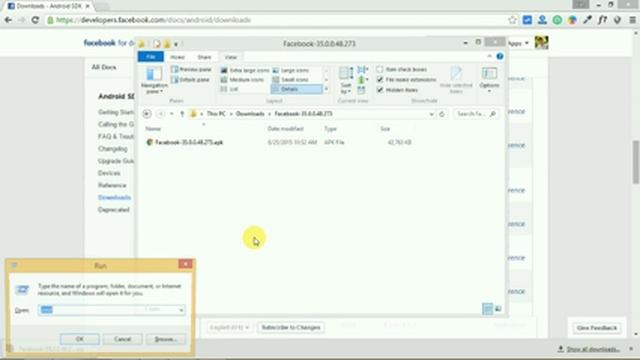Open the English (US) language dropdown

(229, 327)
